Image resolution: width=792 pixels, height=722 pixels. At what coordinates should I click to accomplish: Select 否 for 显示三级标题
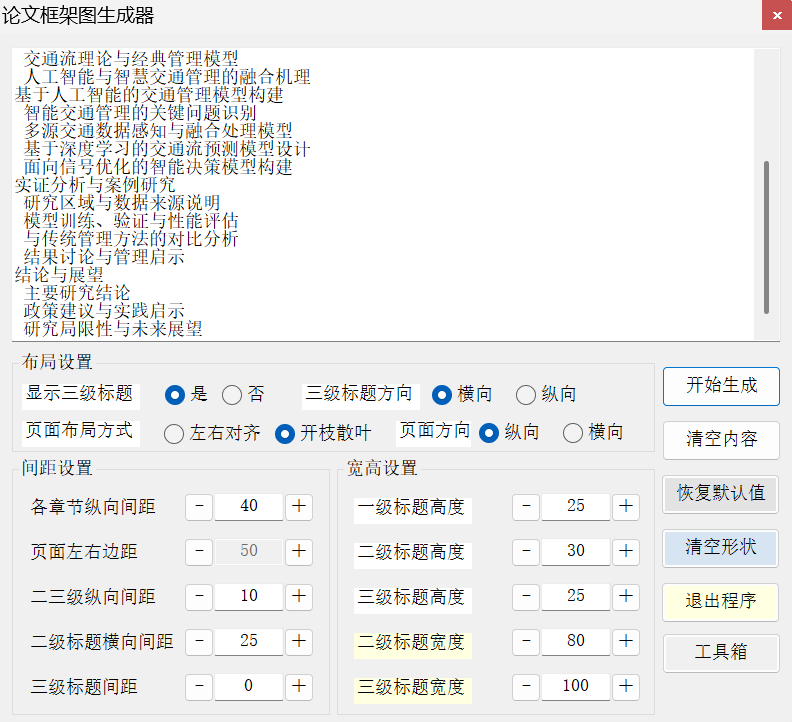click(x=232, y=395)
